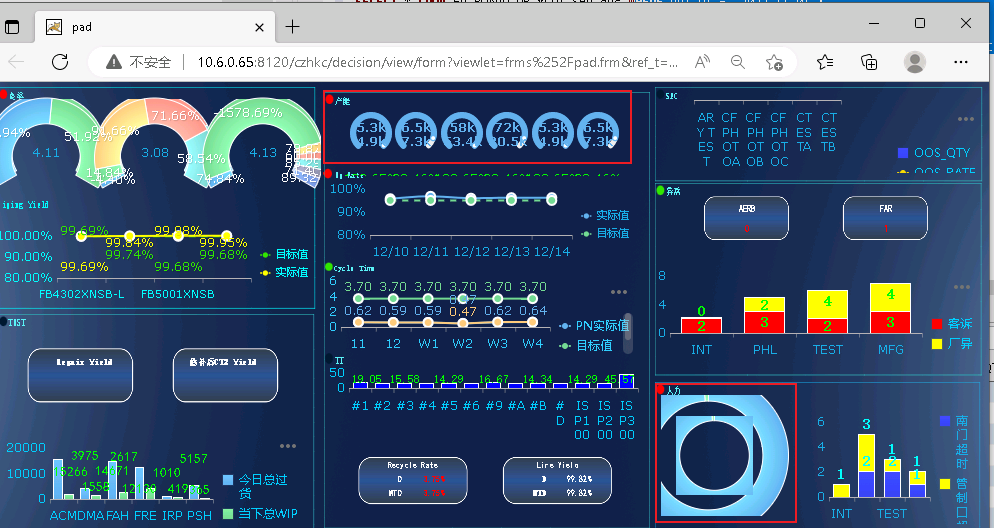The image size is (994, 528).
Task: Toggle 客诉 legend series
Action: [952, 324]
